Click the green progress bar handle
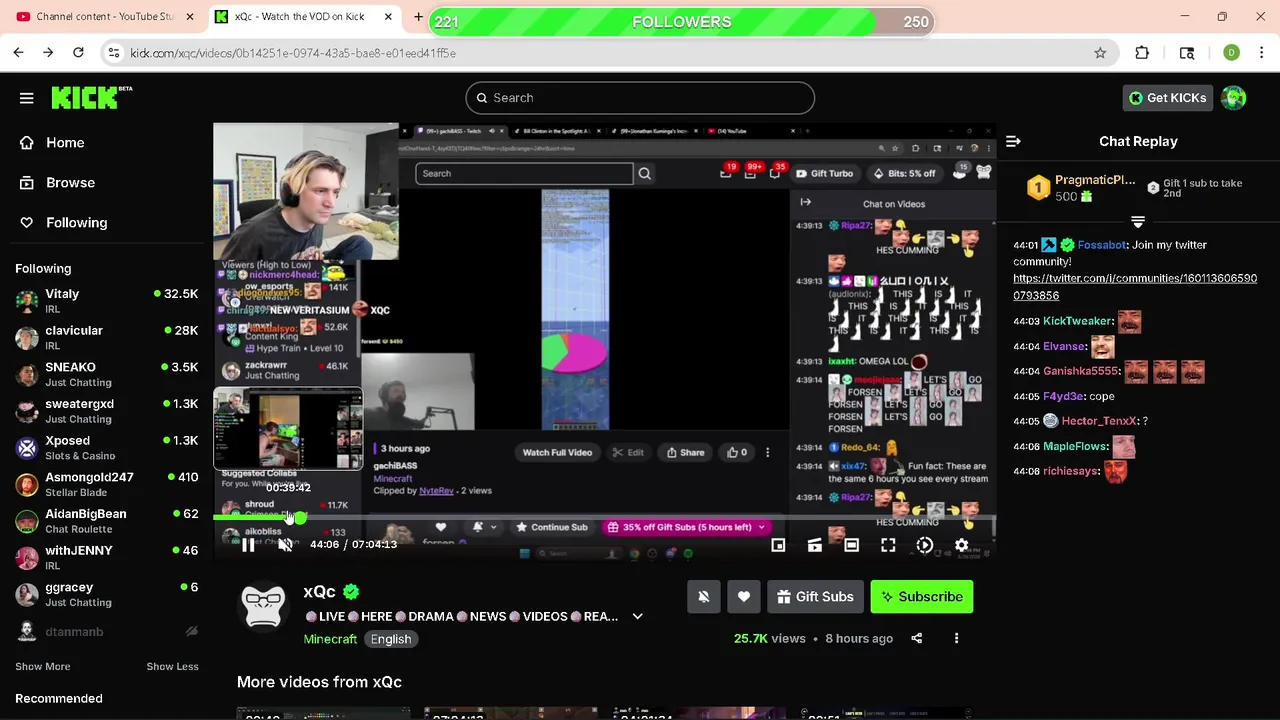The image size is (1280, 720). pyautogui.click(x=299, y=518)
